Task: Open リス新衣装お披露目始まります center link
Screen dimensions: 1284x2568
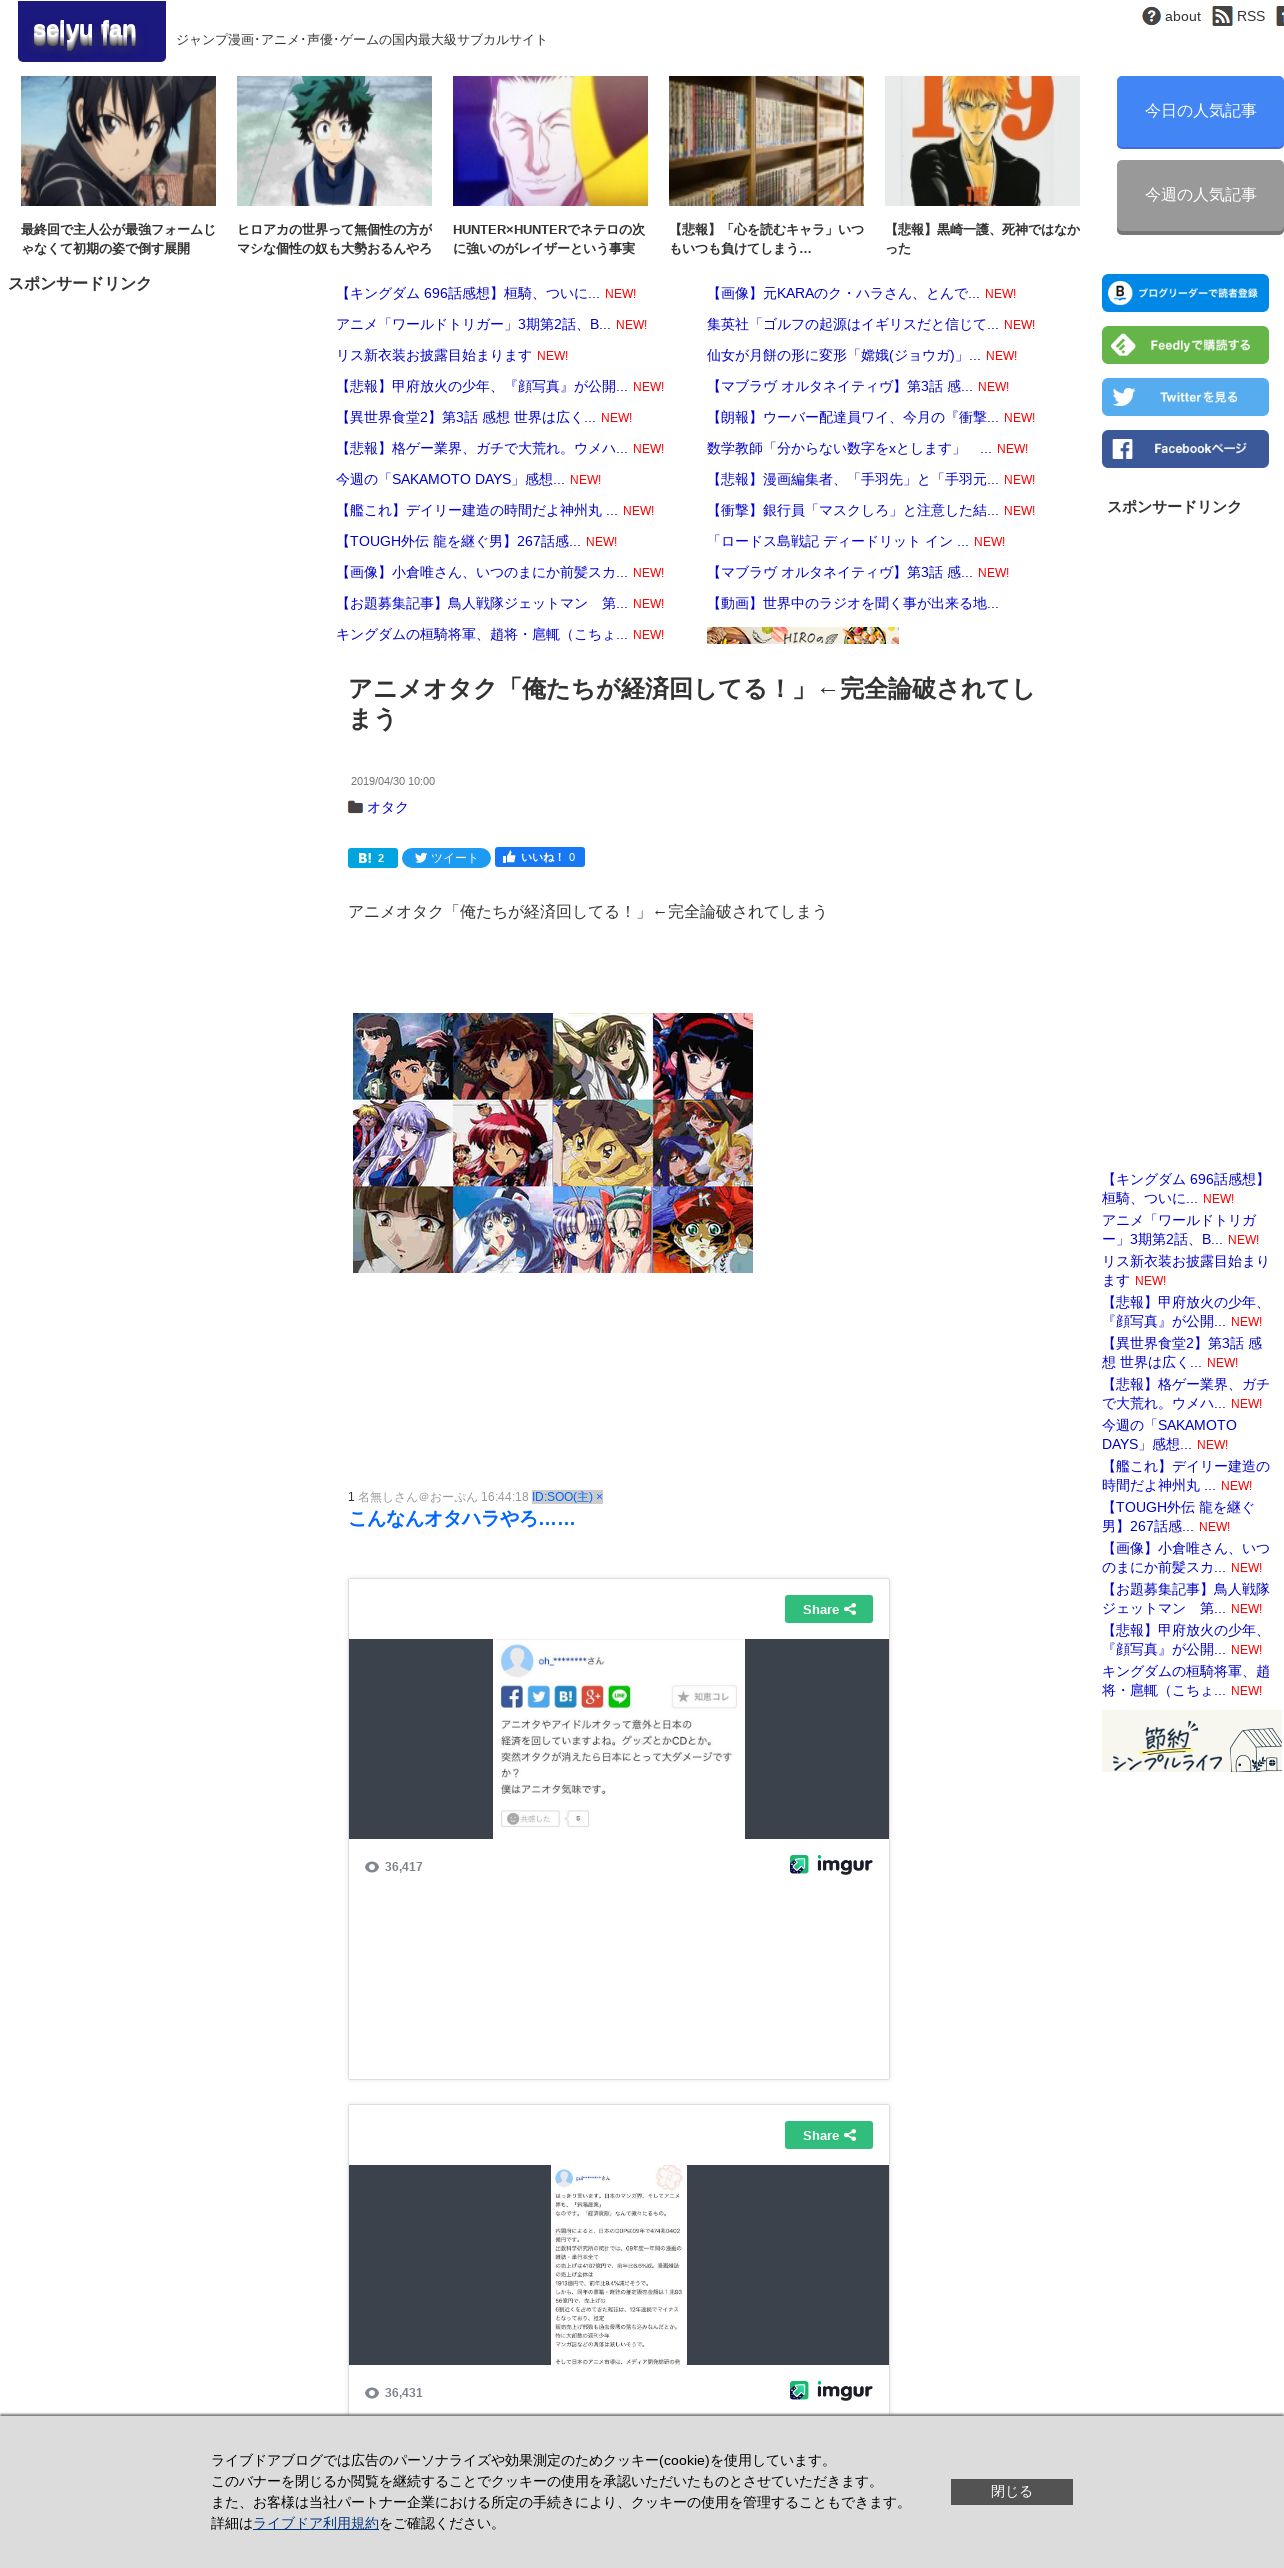Action: click(x=433, y=355)
